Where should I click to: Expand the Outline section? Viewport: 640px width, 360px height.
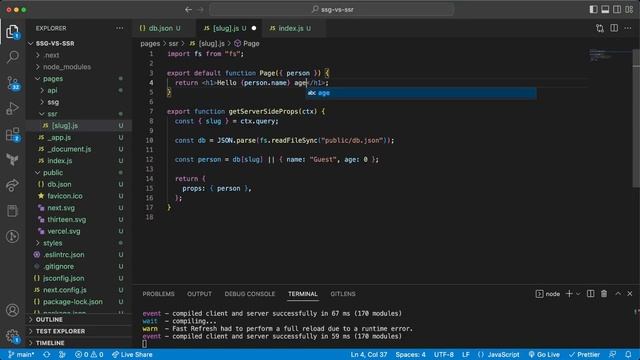79,320
